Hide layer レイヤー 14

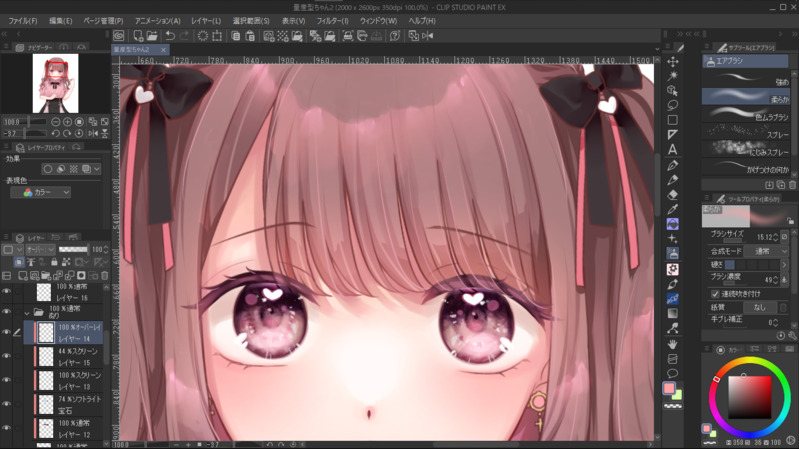[6, 332]
